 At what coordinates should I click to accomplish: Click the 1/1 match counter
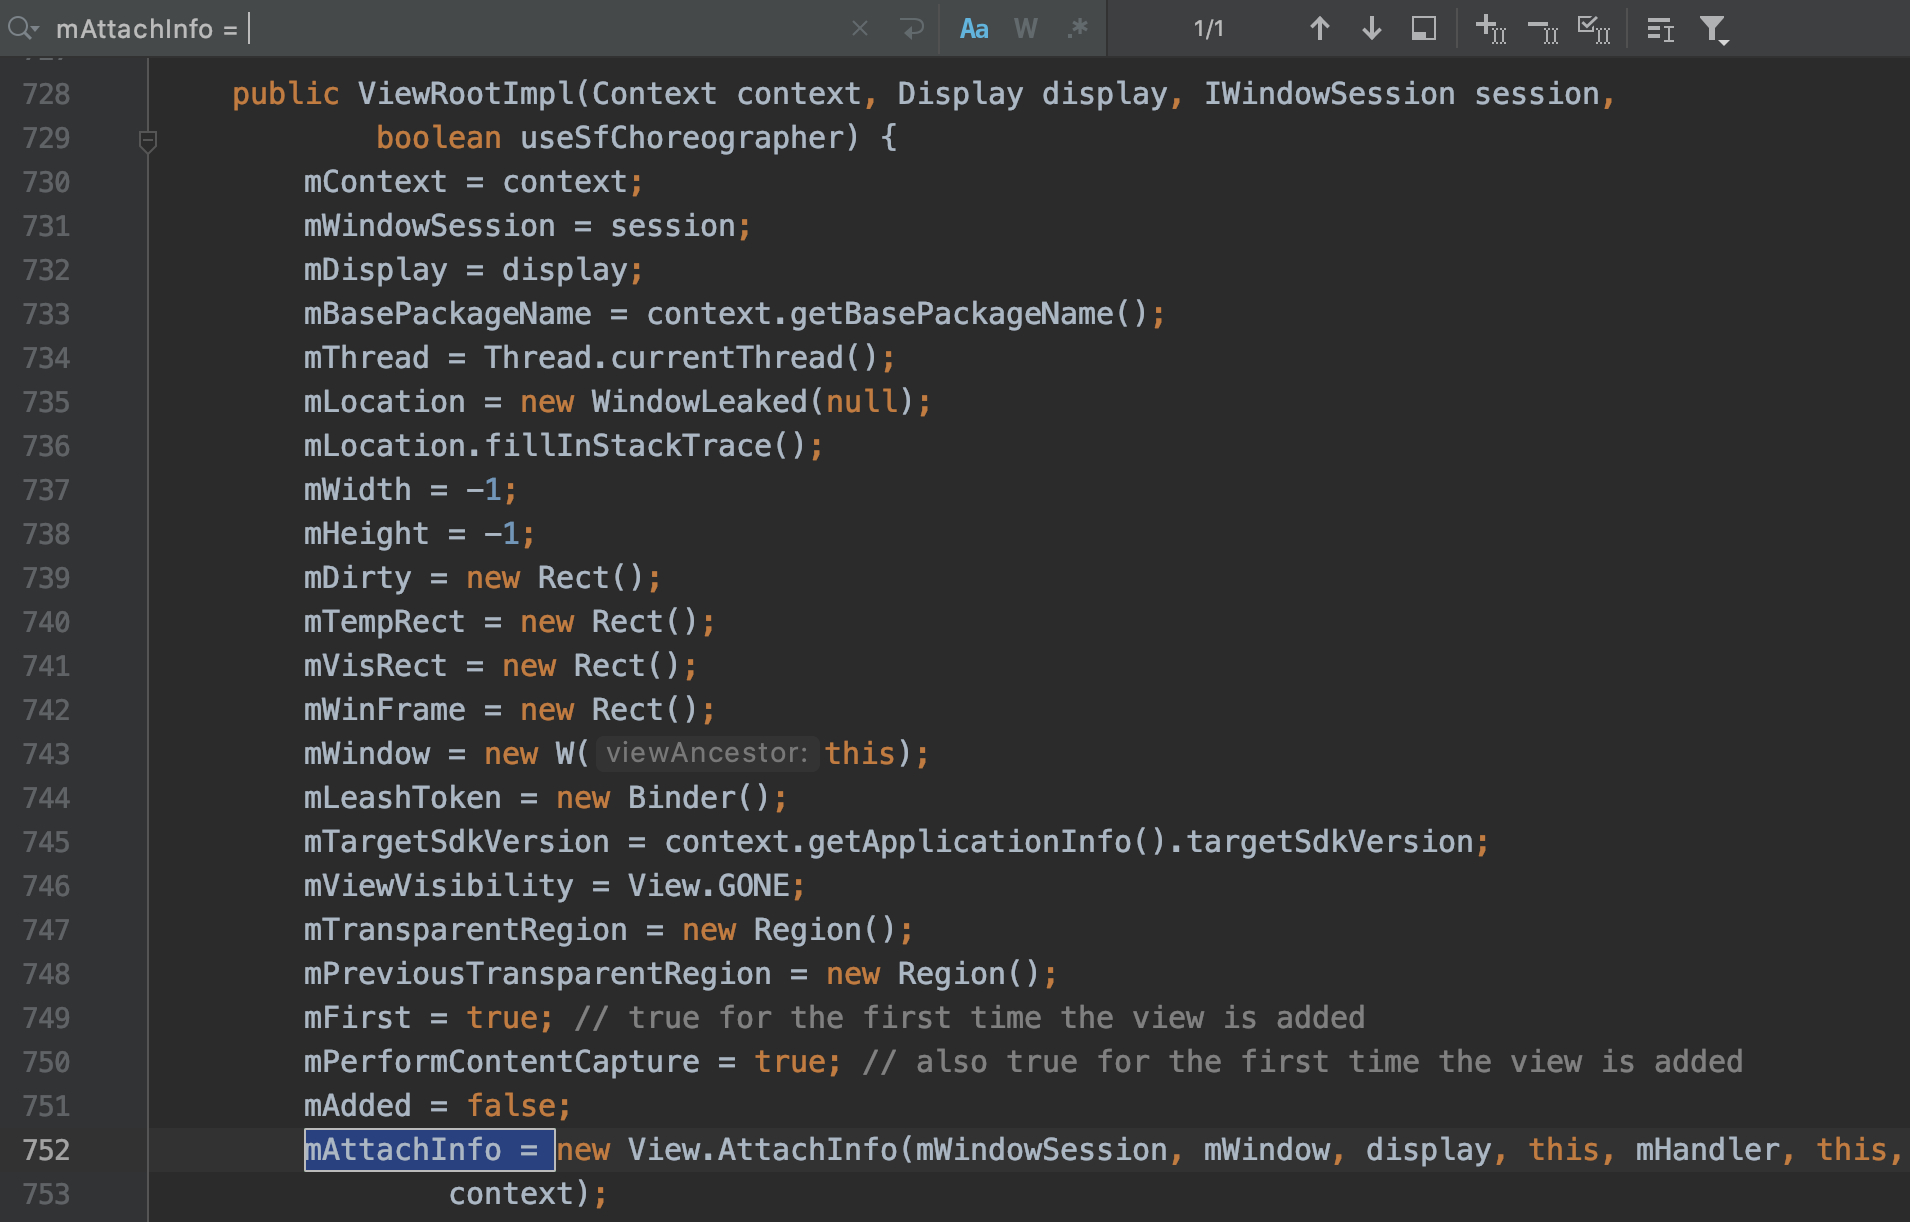(1209, 29)
